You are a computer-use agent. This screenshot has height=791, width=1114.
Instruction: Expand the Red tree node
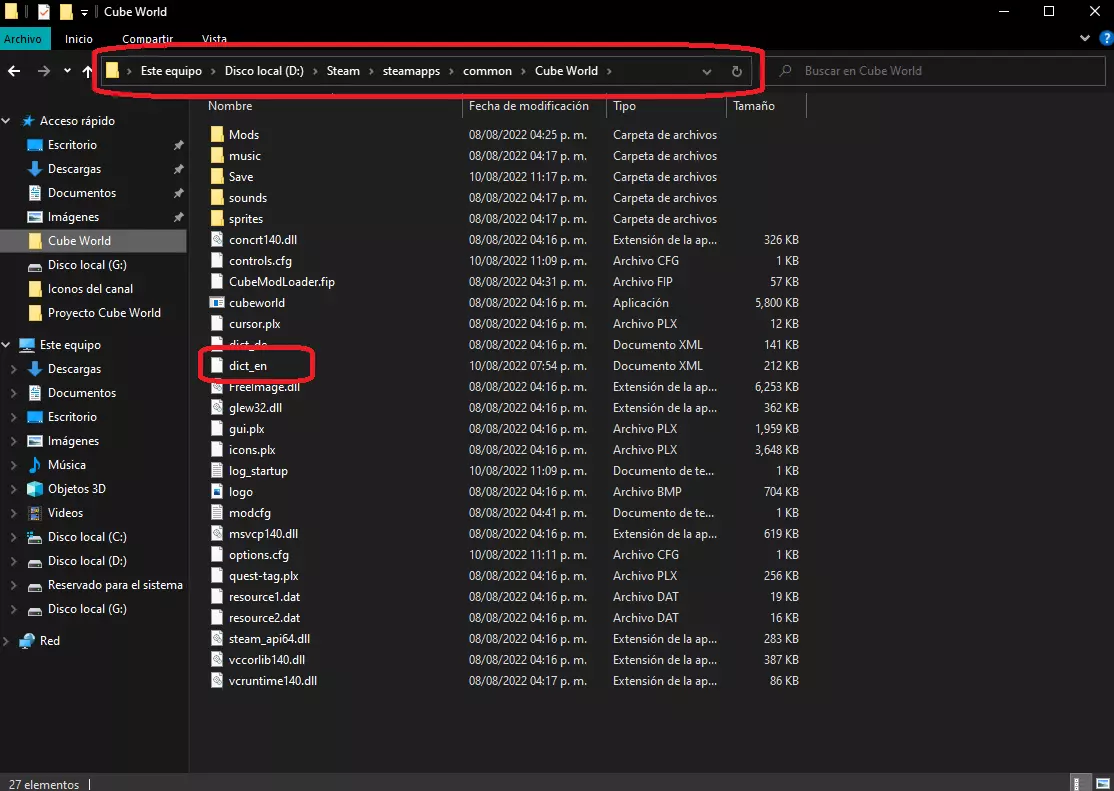pos(6,640)
